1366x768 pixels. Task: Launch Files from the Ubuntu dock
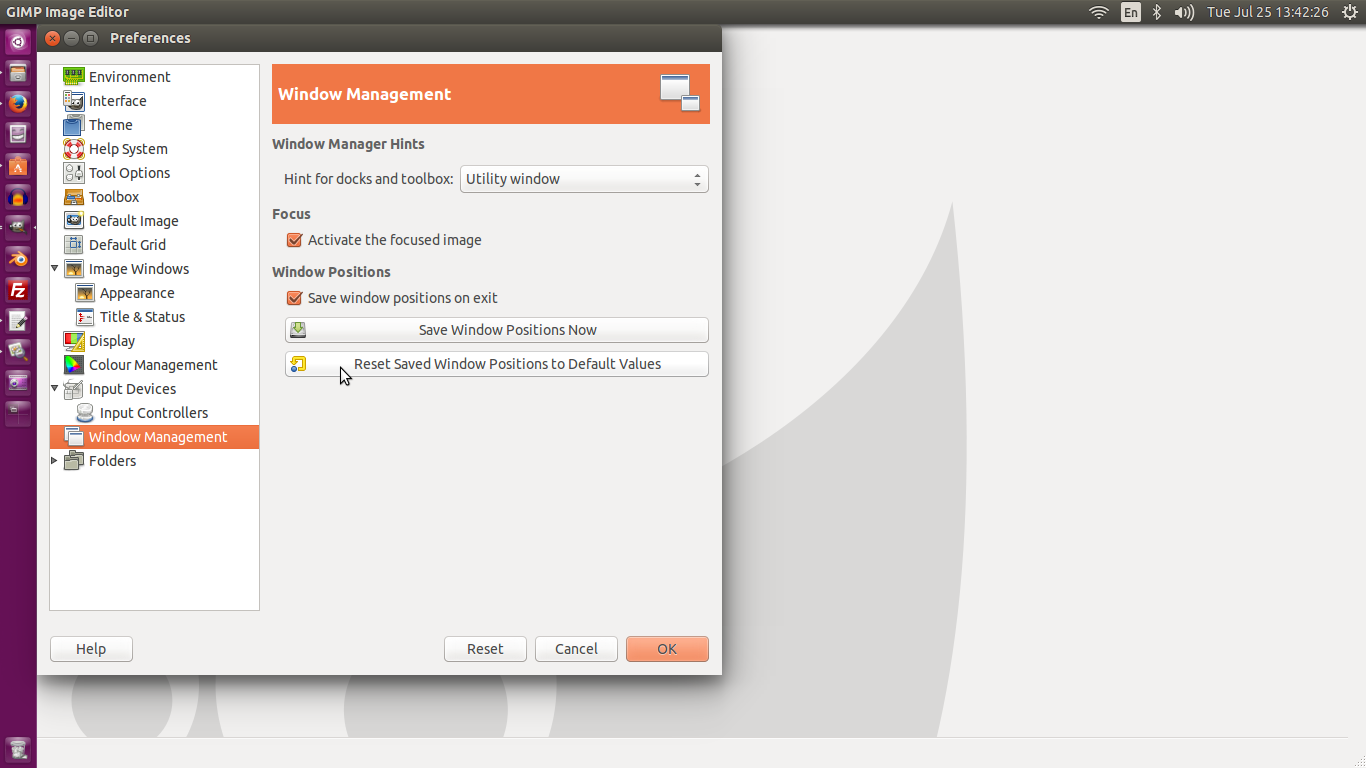(x=18, y=72)
